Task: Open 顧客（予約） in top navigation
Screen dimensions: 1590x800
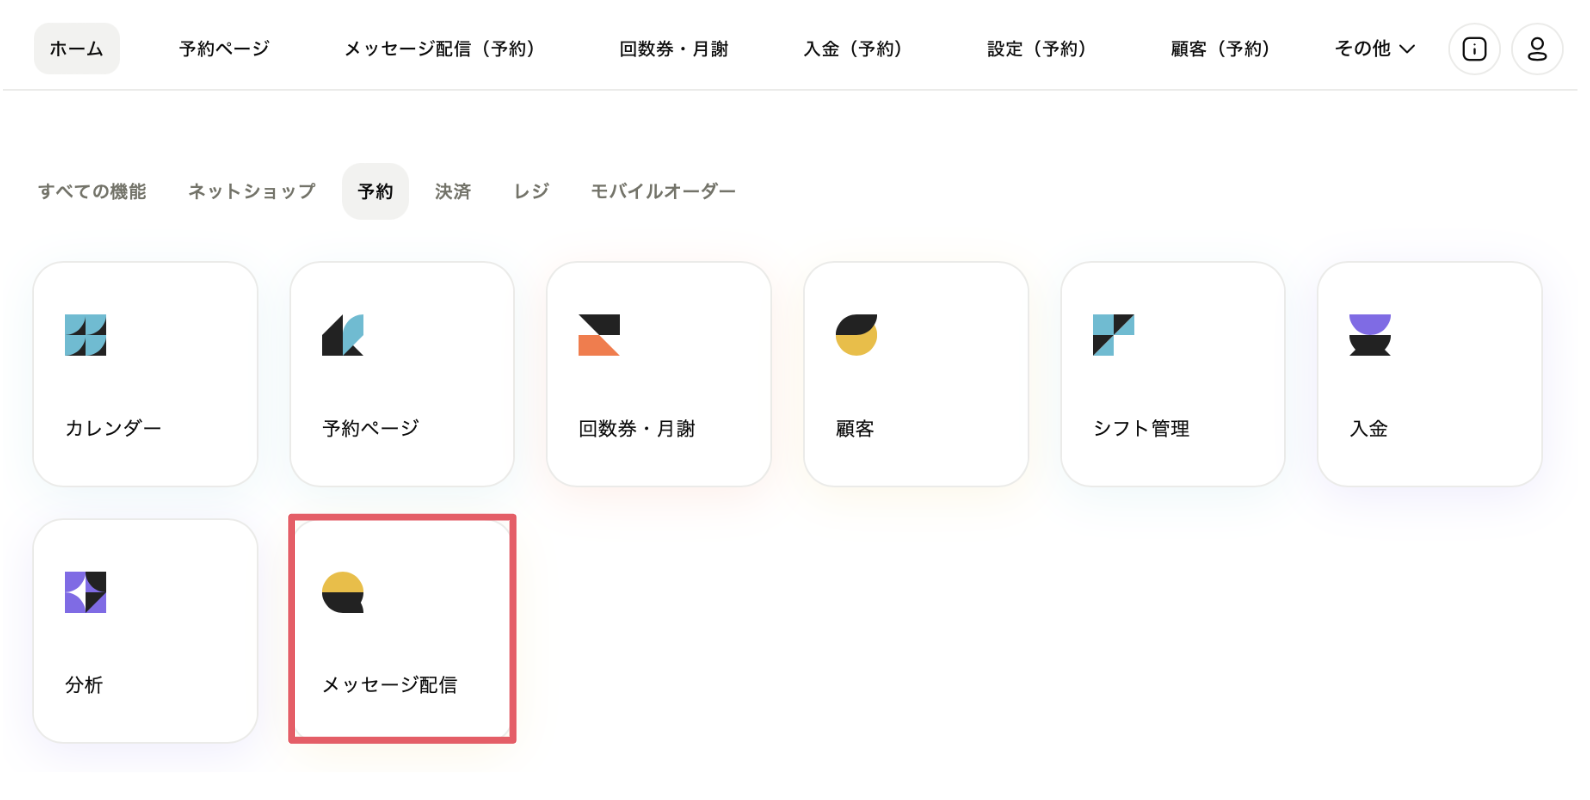Action: (1220, 49)
